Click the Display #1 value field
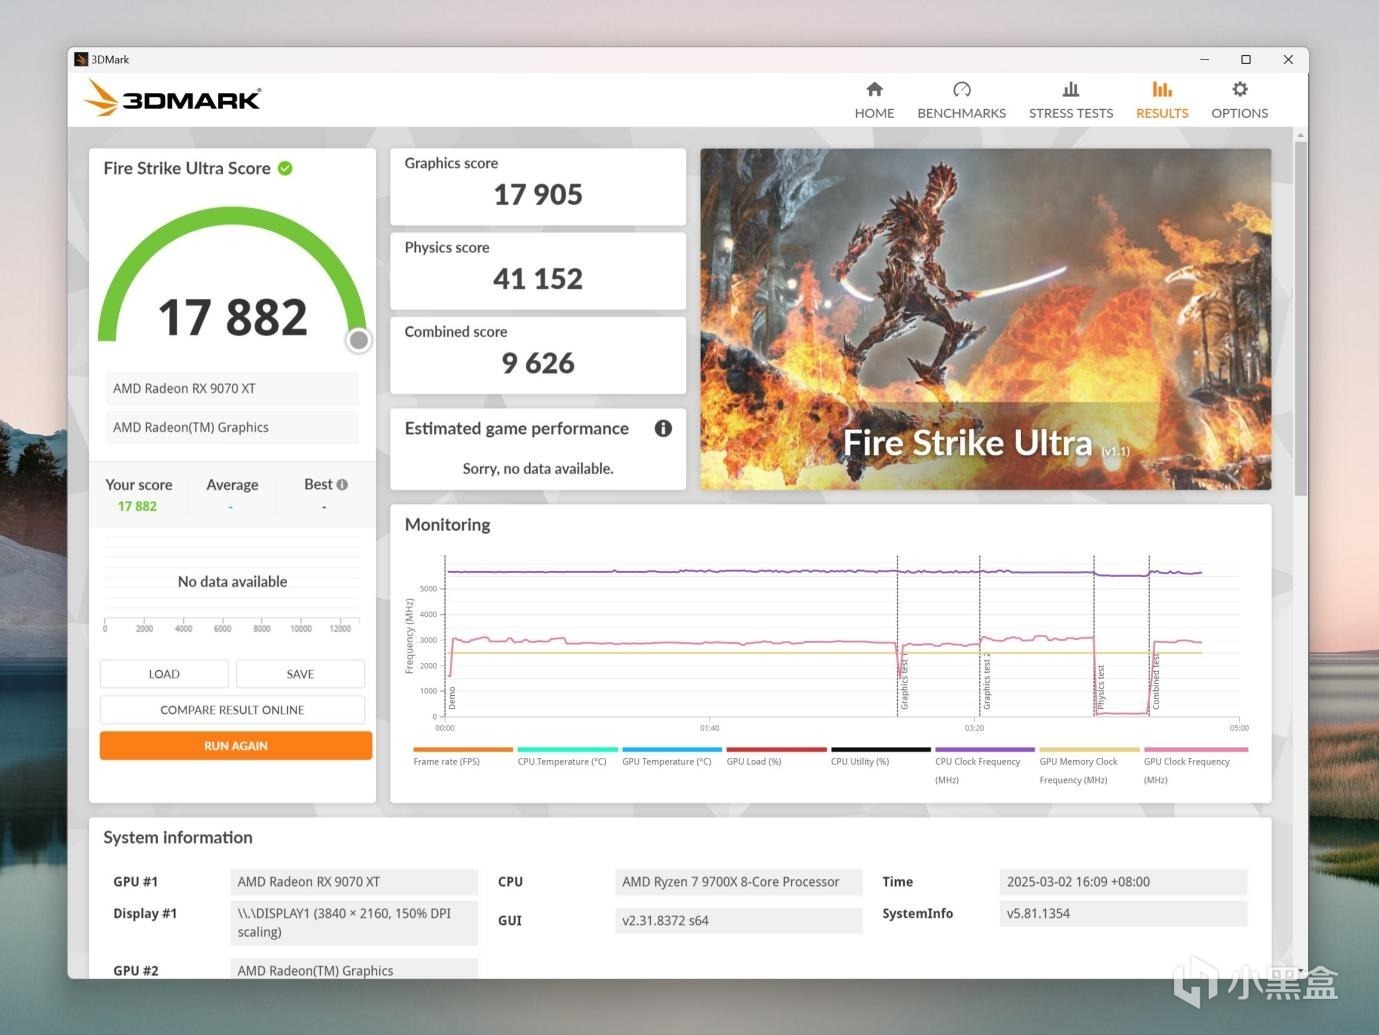 tap(354, 922)
